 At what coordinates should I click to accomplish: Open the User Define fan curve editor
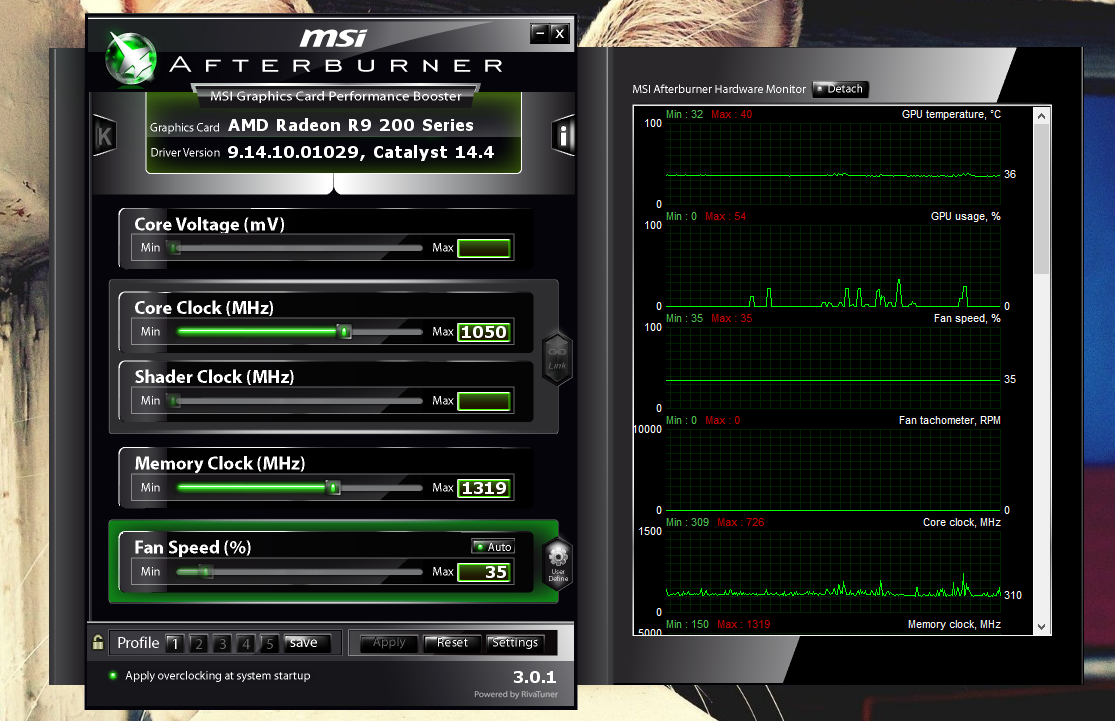(x=557, y=563)
